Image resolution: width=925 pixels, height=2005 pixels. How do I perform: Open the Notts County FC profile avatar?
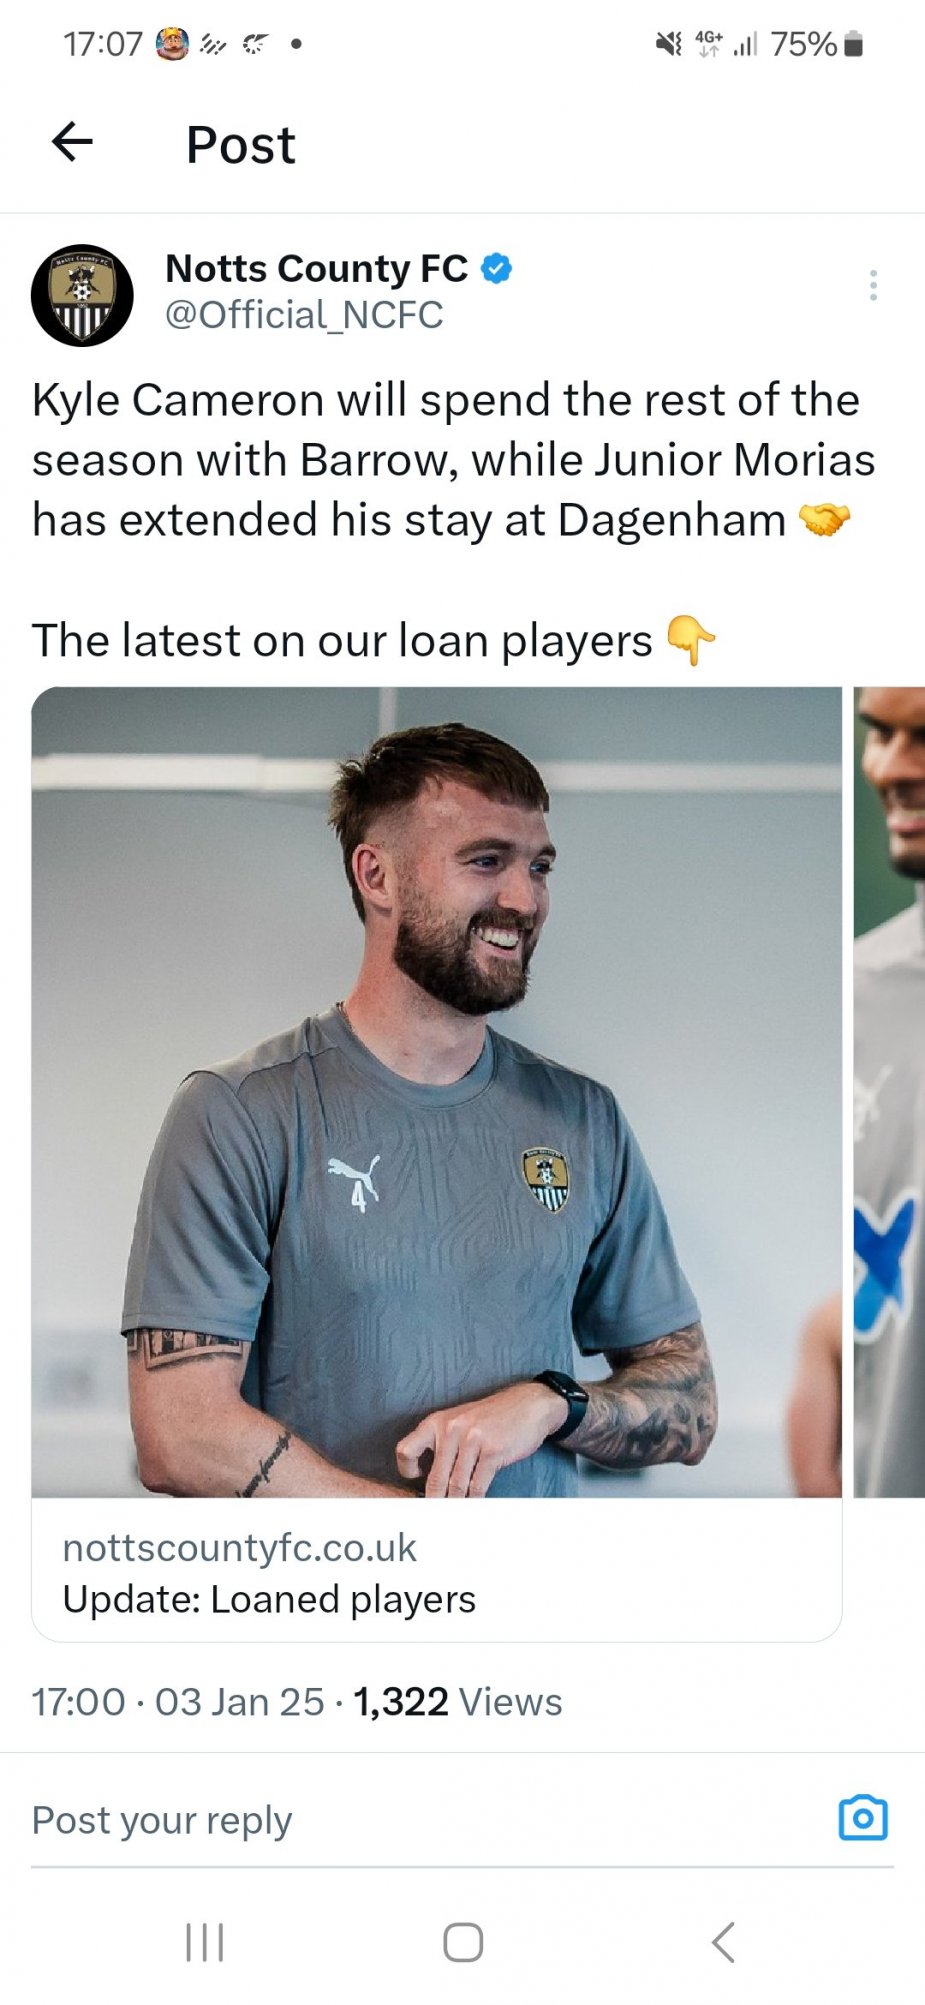pyautogui.click(x=82, y=295)
